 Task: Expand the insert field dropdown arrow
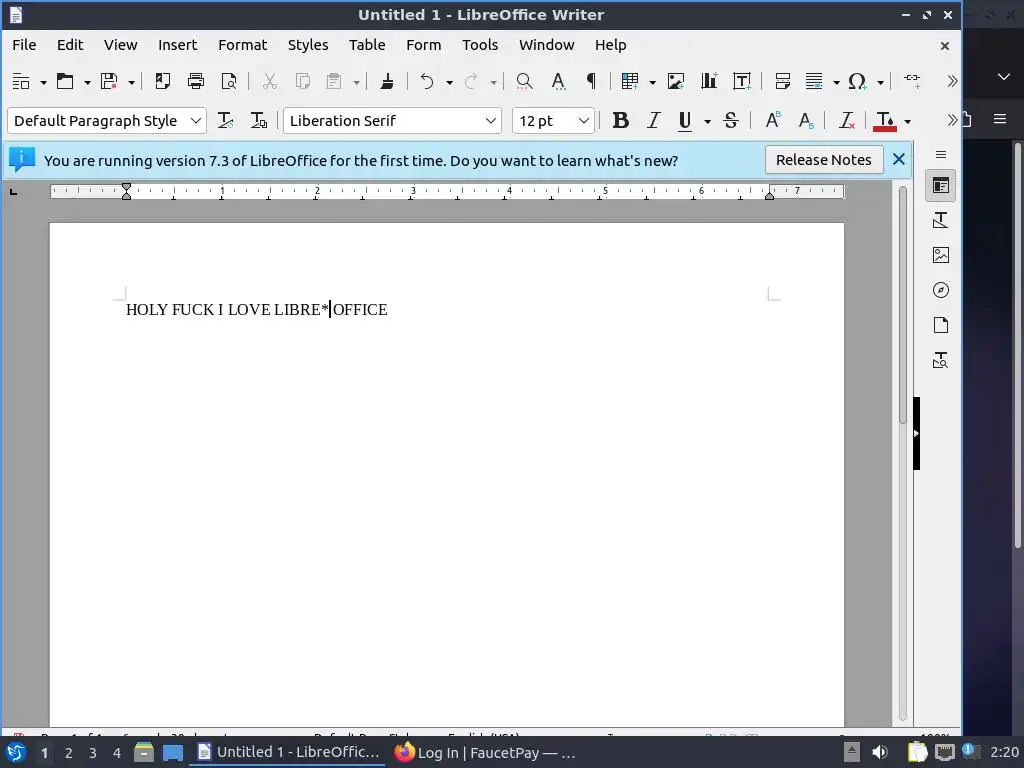(x=836, y=82)
